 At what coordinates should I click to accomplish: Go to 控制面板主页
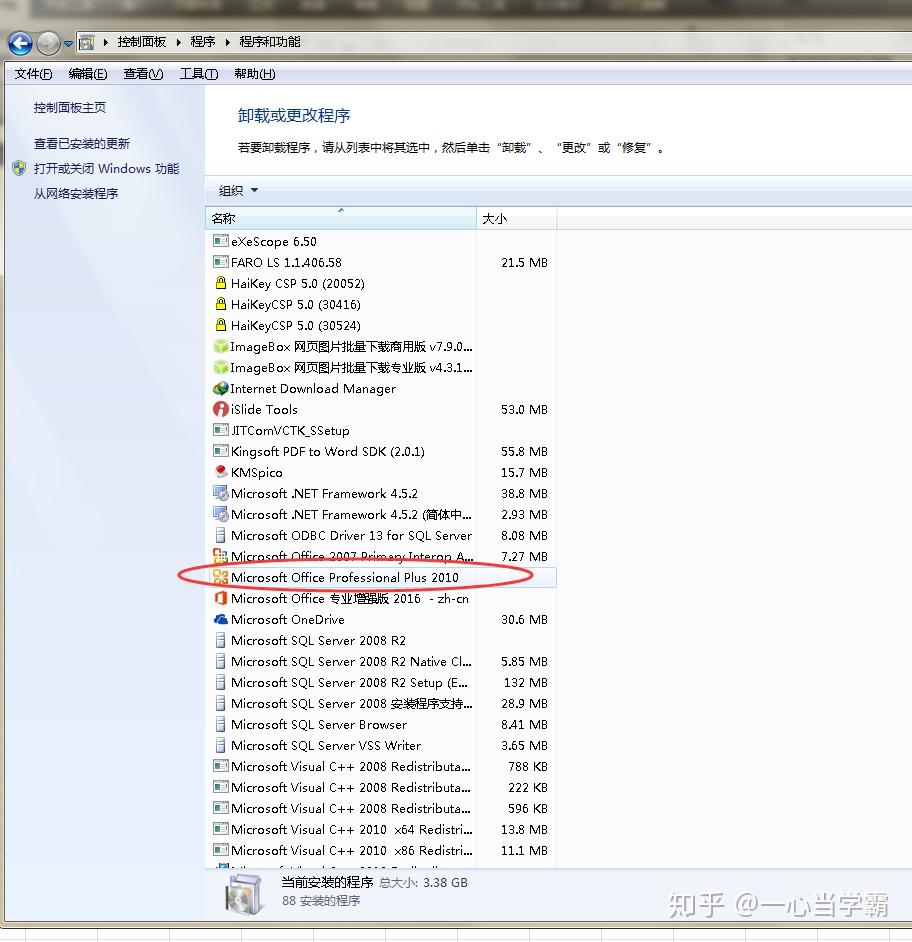click(68, 107)
